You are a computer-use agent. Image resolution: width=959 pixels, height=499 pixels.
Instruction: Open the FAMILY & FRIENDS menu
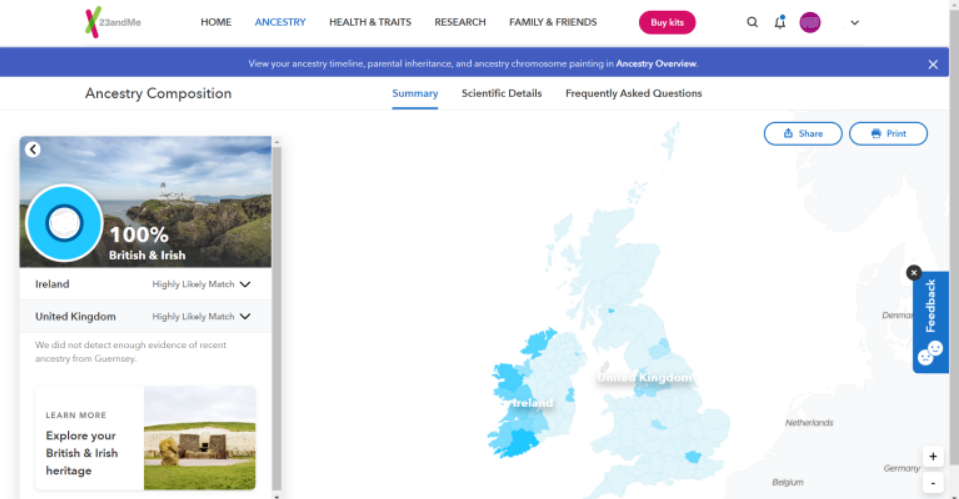[553, 22]
